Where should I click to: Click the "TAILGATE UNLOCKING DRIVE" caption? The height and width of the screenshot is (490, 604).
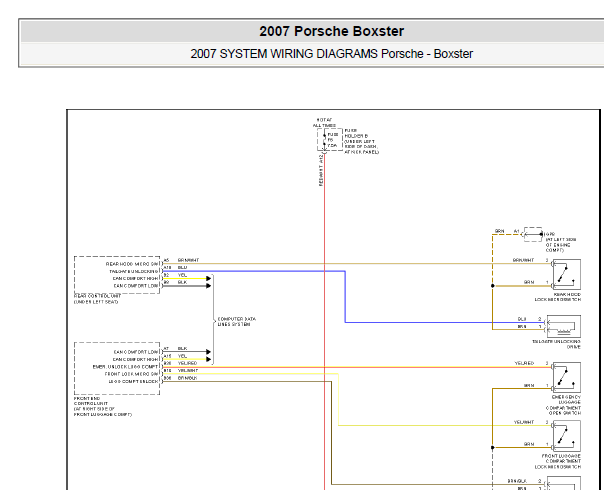click(x=557, y=344)
